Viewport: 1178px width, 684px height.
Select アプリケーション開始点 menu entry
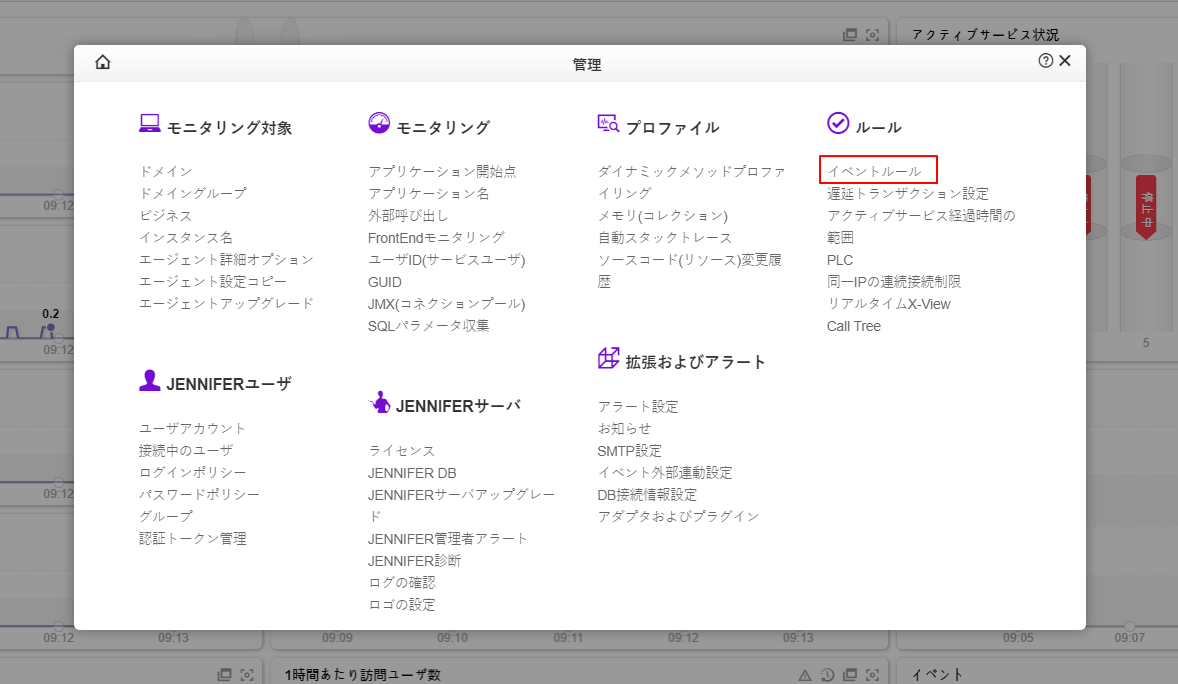[x=442, y=171]
